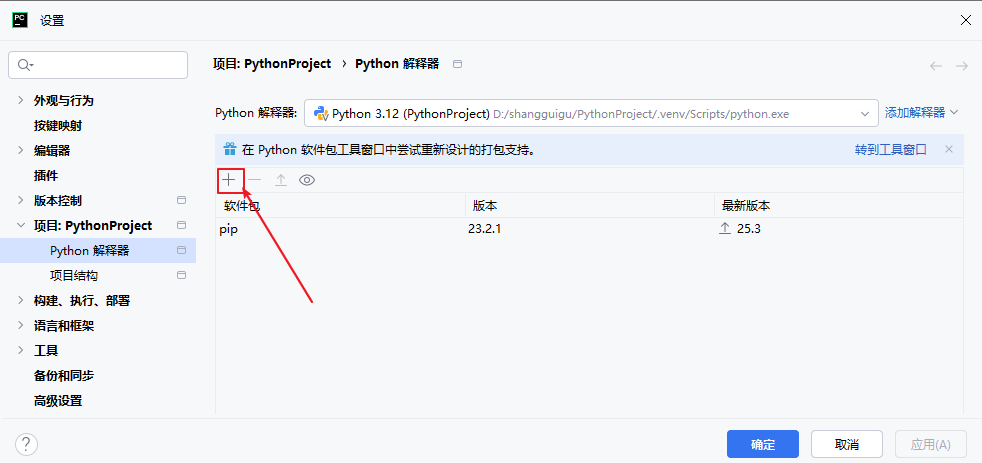Viewport: 982px width, 463px height.
Task: Collapse the 项目: PythonProject section
Action: [21, 226]
